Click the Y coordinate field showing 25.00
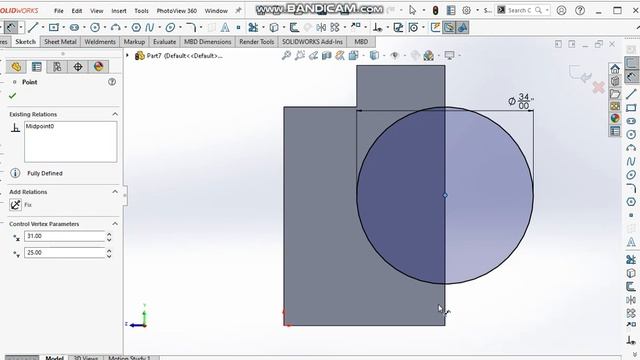 pos(64,253)
